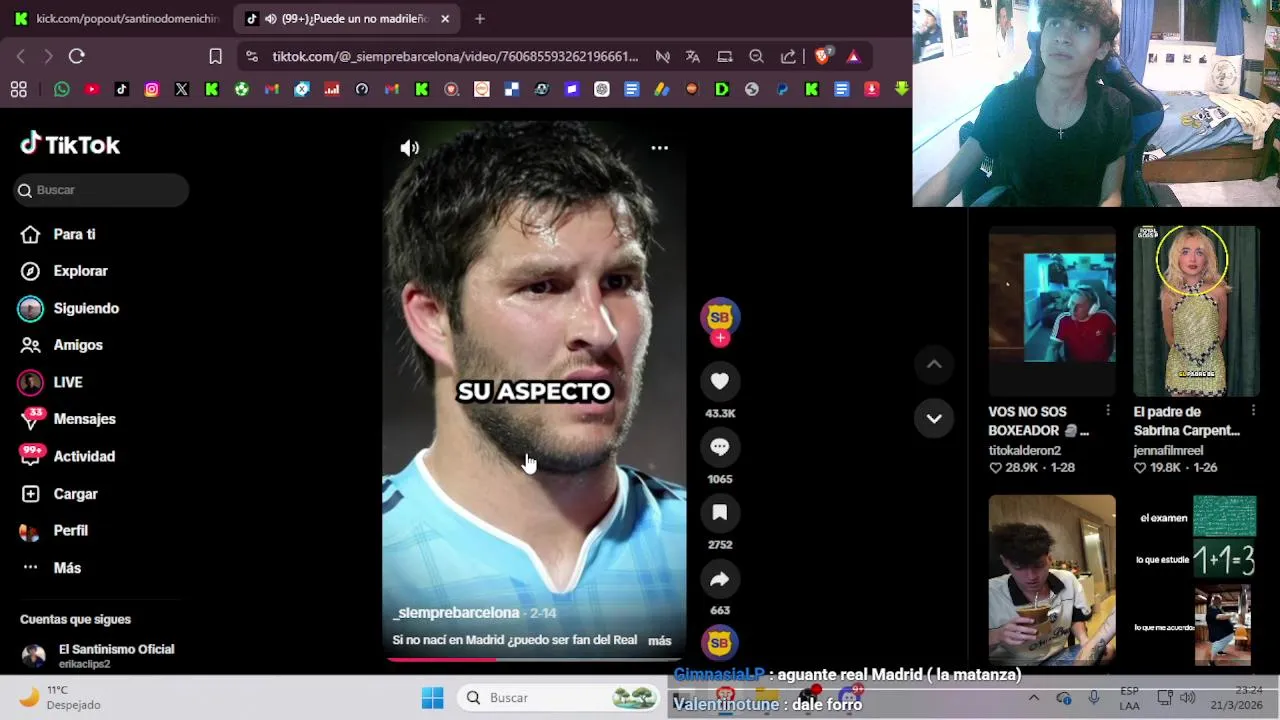Open the Instagram bookmark

[x=152, y=90]
